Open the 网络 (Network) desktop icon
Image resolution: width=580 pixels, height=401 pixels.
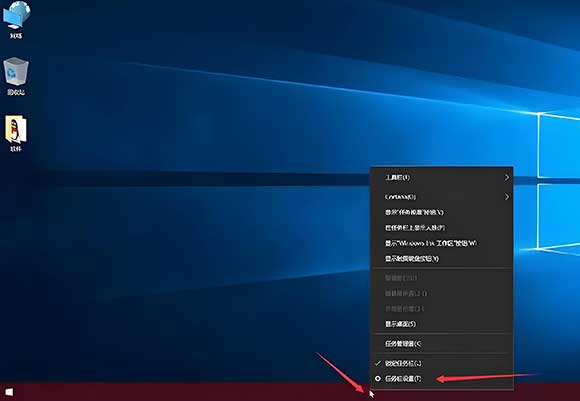(16, 20)
